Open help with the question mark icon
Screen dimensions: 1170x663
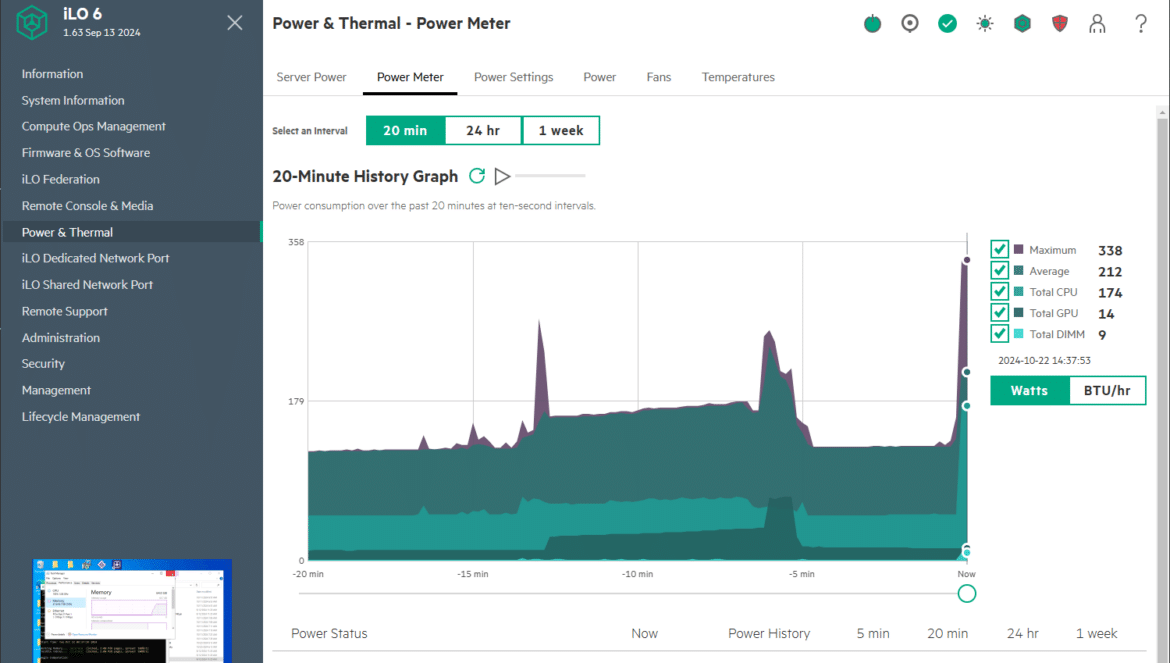[1141, 24]
